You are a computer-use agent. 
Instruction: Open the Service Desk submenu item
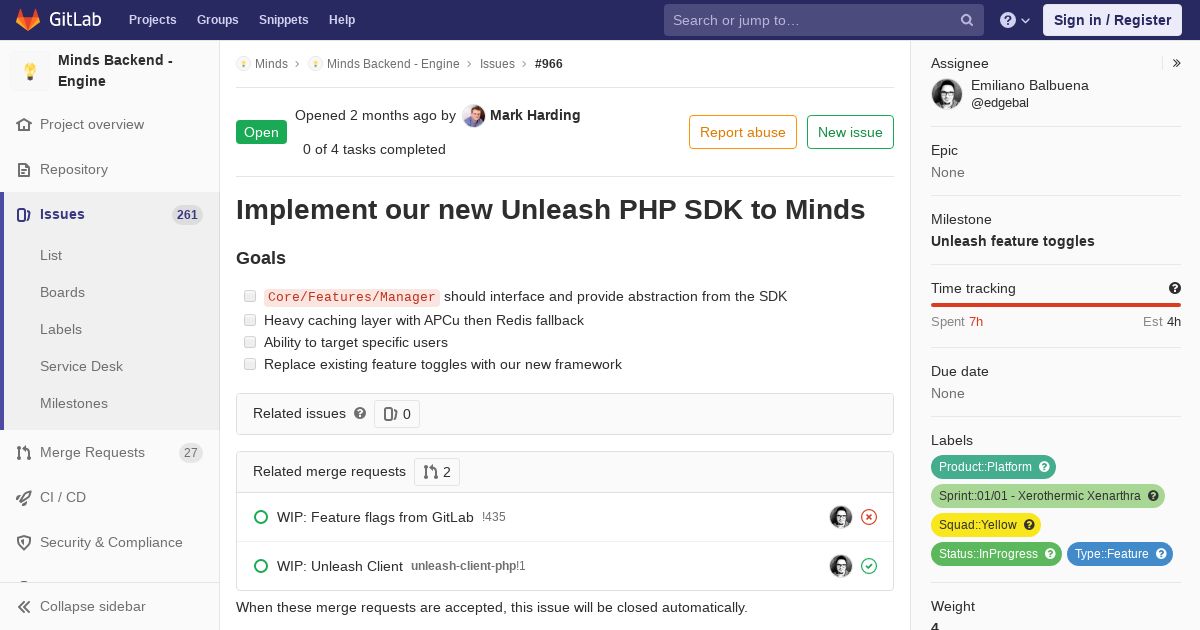[x=81, y=366]
